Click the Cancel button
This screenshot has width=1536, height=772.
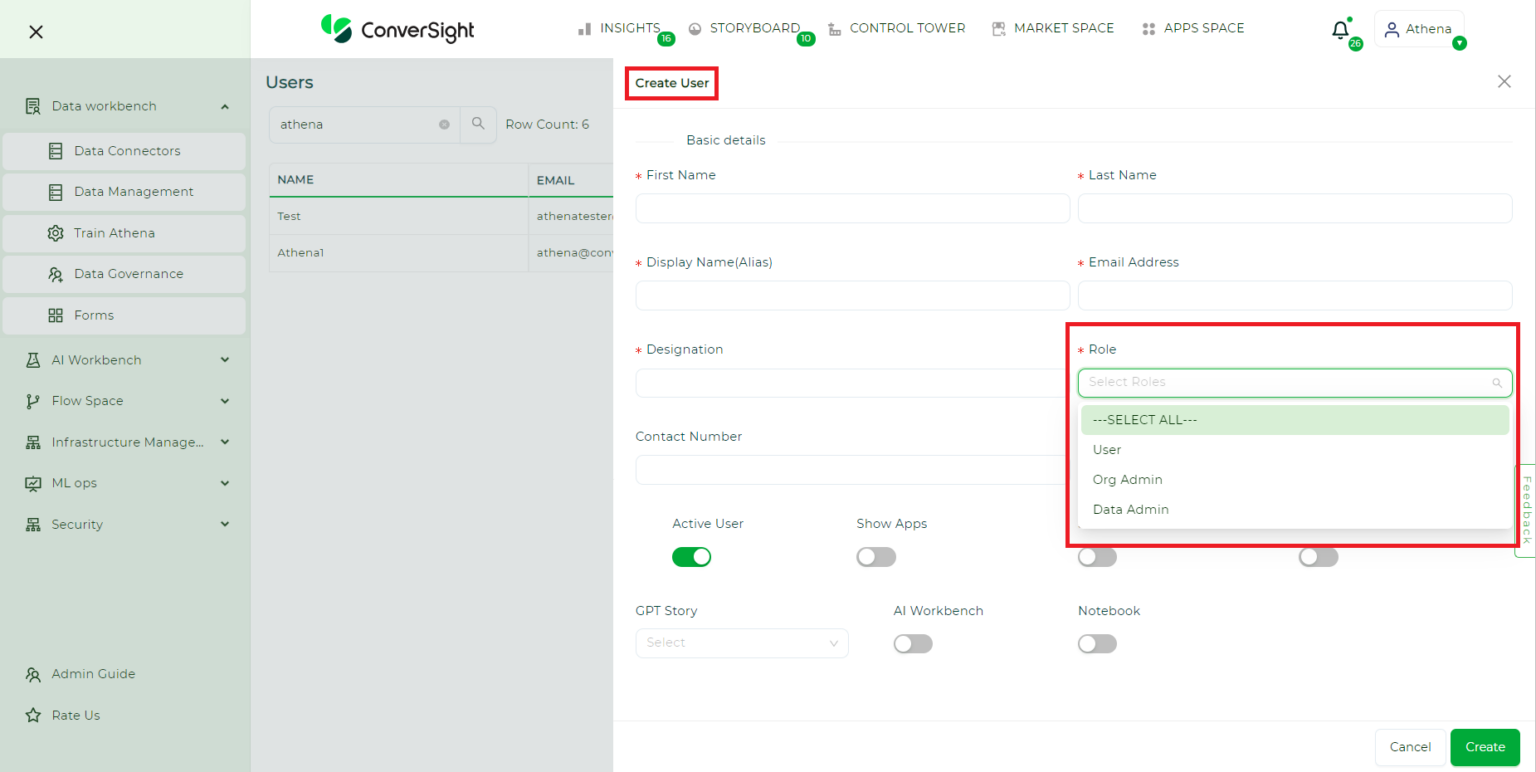tap(1410, 747)
